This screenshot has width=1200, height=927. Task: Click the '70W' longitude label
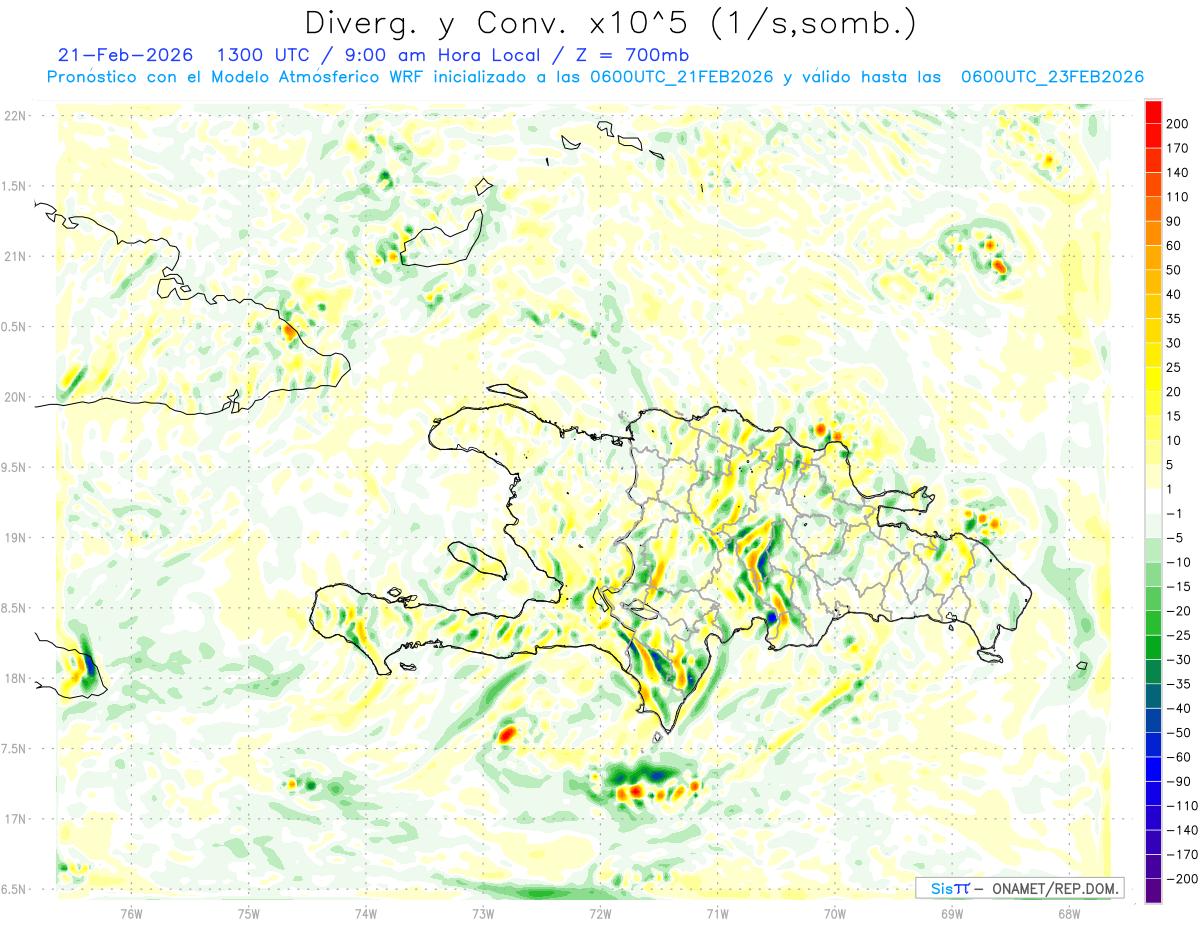coord(835,913)
